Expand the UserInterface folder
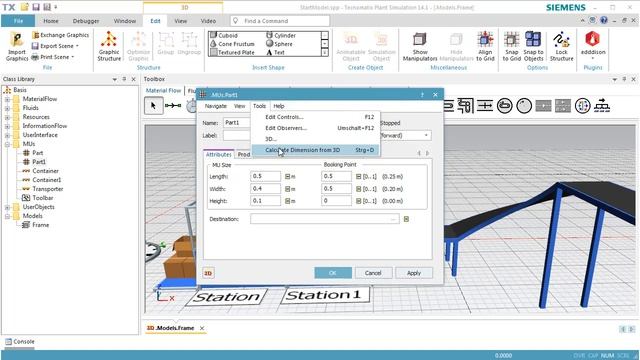 pos(7,135)
